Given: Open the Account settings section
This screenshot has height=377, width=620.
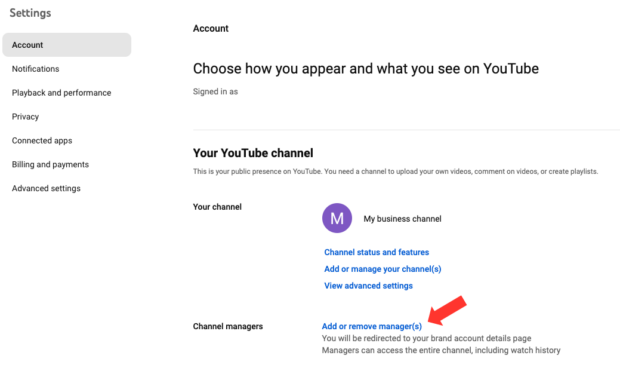Looking at the screenshot, I should tap(67, 45).
